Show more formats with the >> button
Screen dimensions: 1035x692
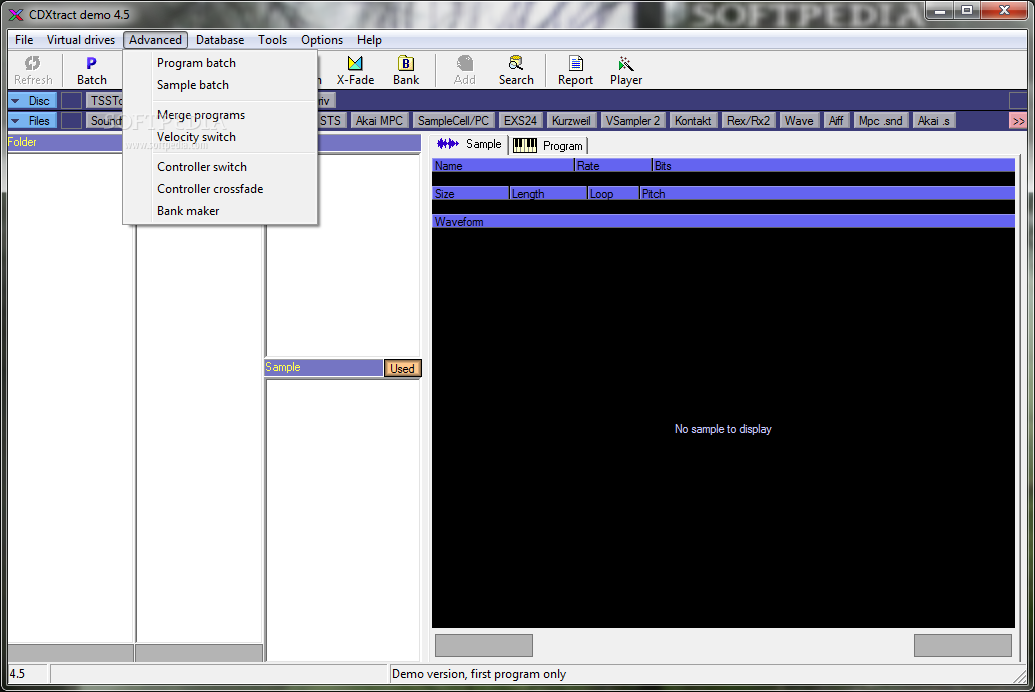[1018, 121]
